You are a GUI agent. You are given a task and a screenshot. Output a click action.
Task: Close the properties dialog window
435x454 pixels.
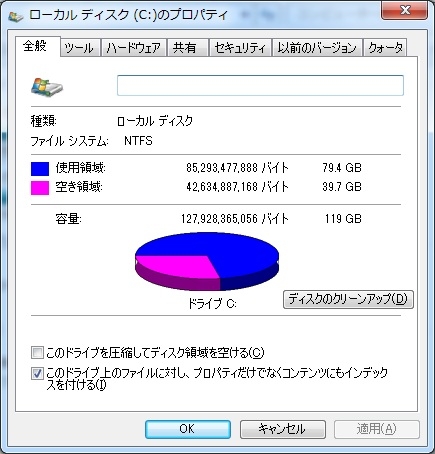coord(405,11)
